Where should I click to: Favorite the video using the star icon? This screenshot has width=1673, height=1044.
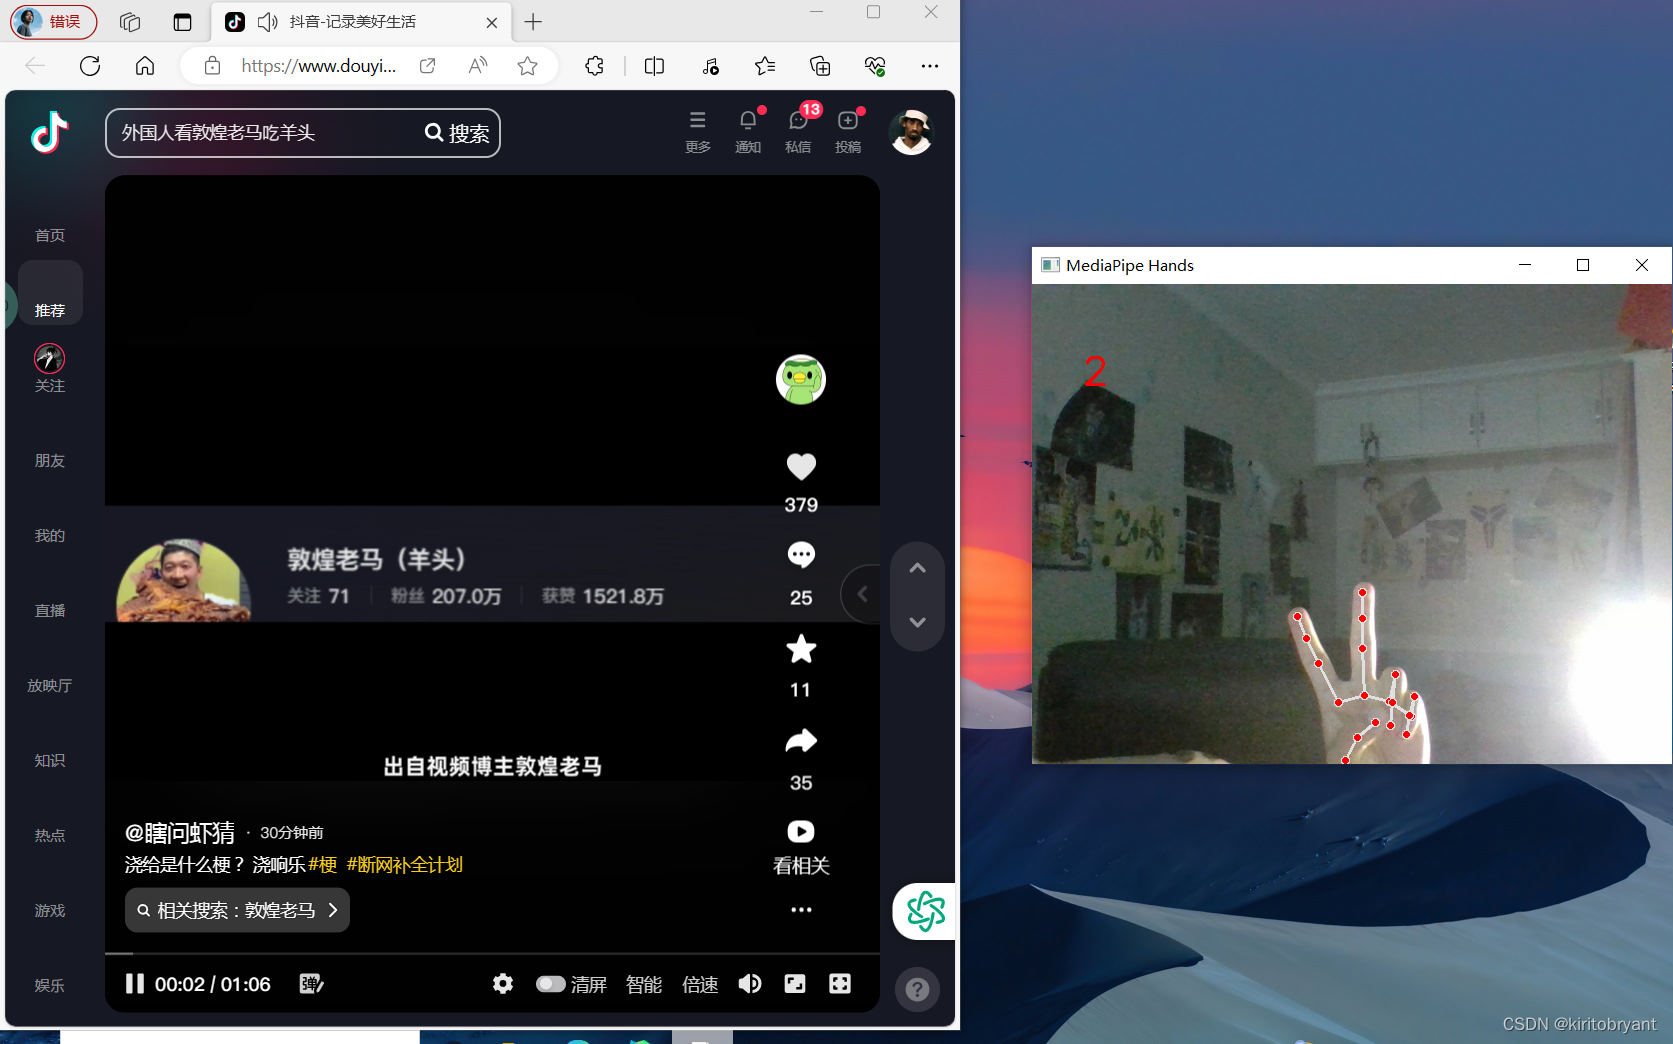tap(800, 649)
